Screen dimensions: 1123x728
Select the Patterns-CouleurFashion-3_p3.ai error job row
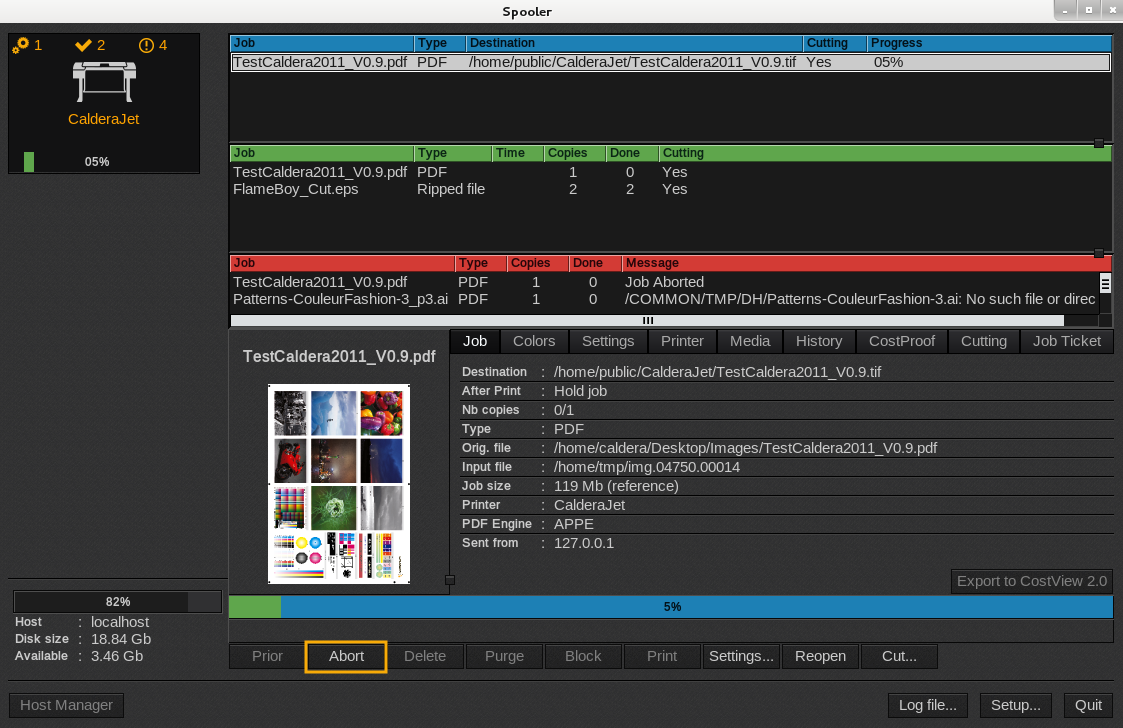tap(340, 299)
